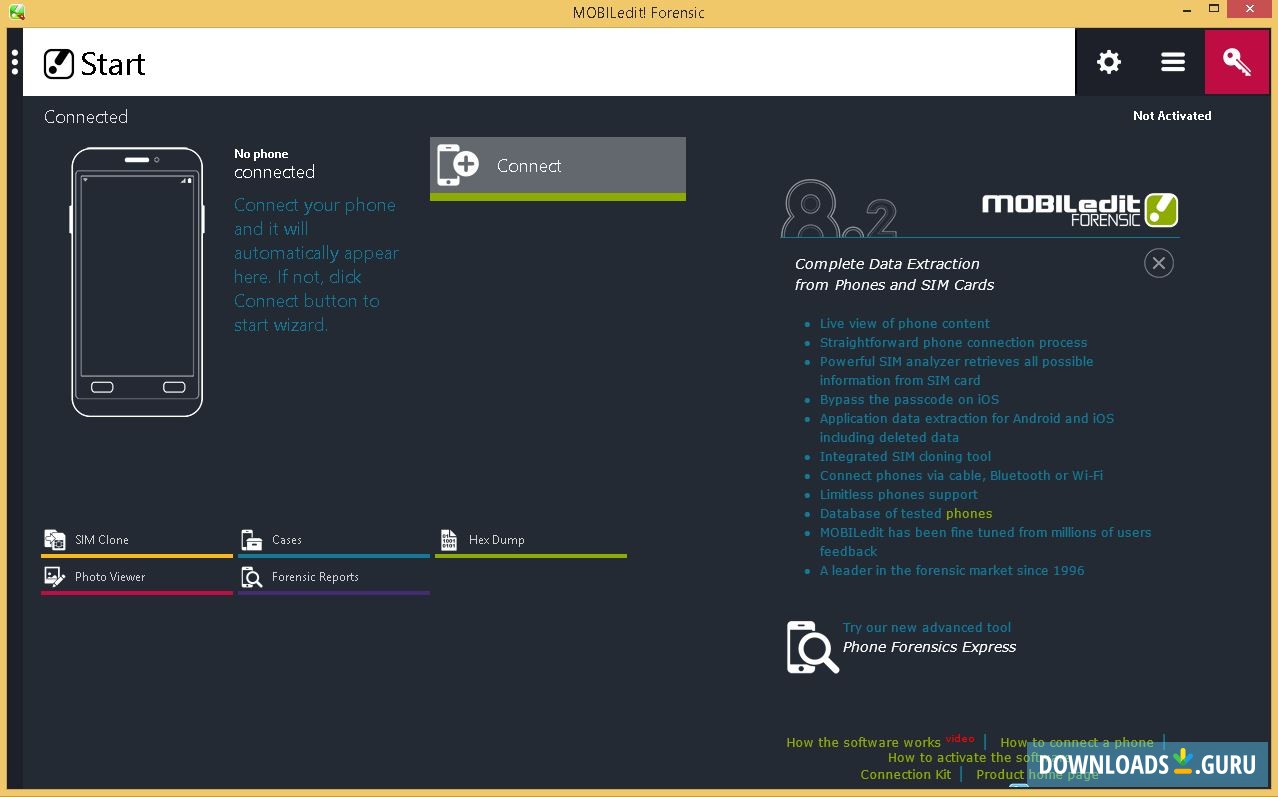Maximize the MOBILedit window
This screenshot has width=1278, height=797.
pyautogui.click(x=1215, y=9)
